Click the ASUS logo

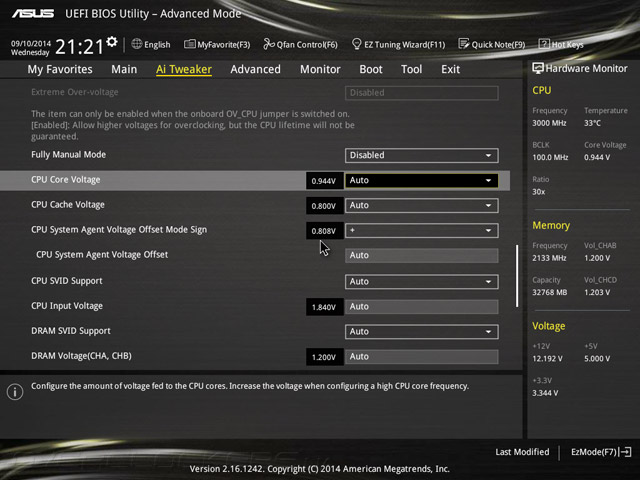33,13
